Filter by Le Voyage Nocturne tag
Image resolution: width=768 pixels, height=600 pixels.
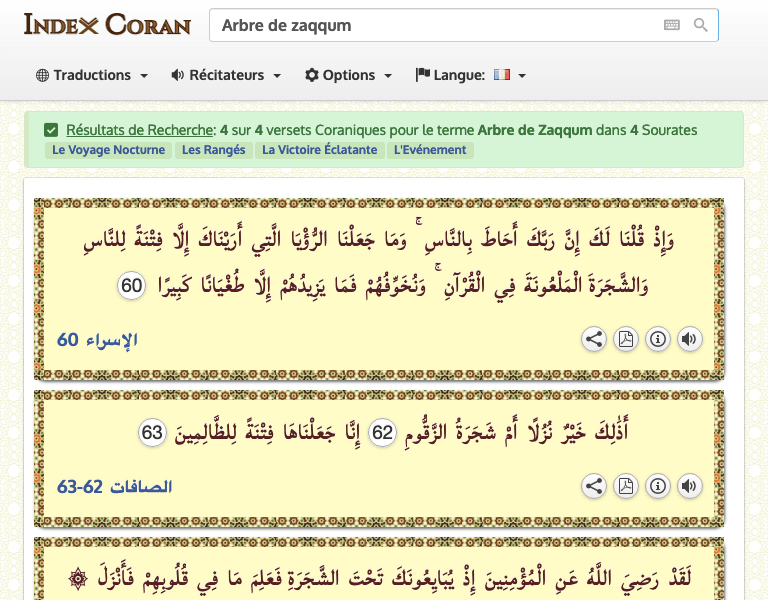(x=108, y=150)
